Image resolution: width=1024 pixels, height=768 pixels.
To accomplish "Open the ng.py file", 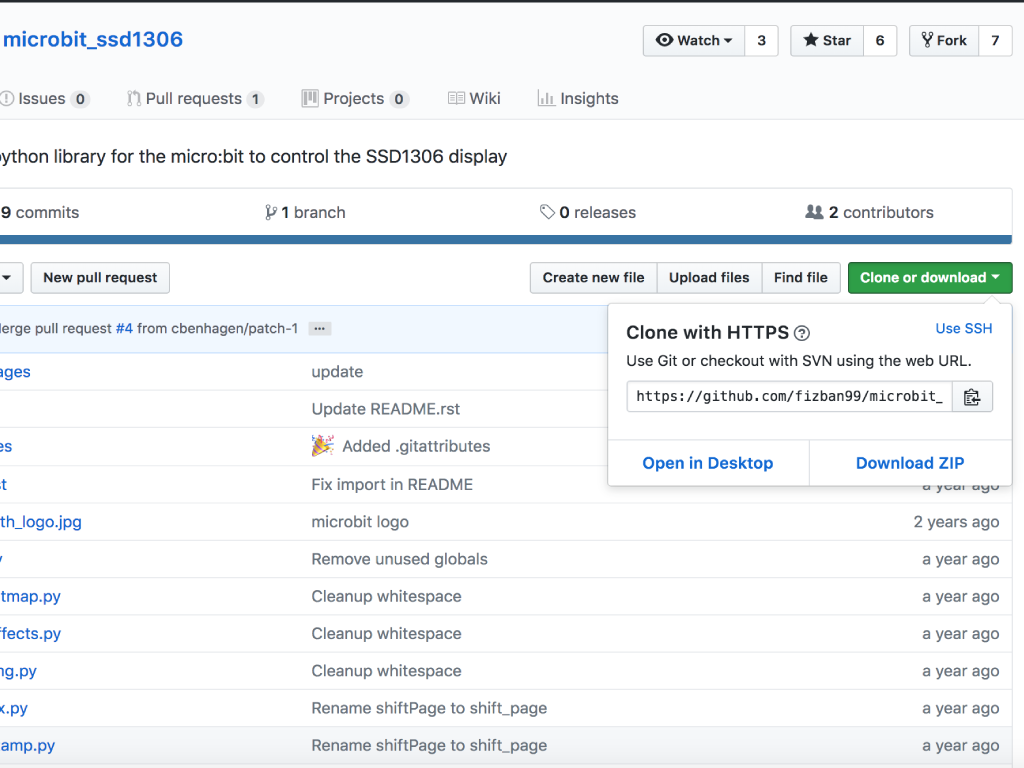I will click(18, 671).
